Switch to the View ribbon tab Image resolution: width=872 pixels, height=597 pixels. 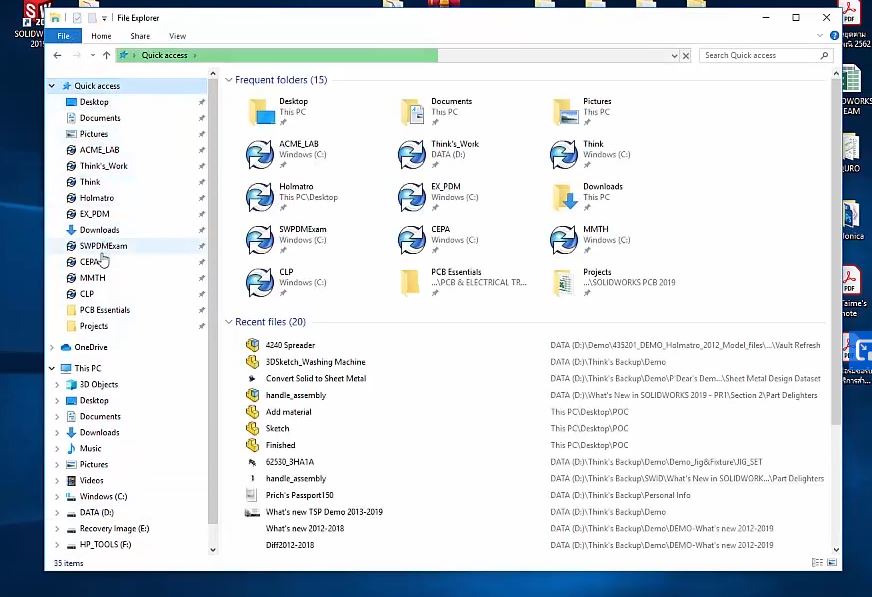click(x=177, y=36)
